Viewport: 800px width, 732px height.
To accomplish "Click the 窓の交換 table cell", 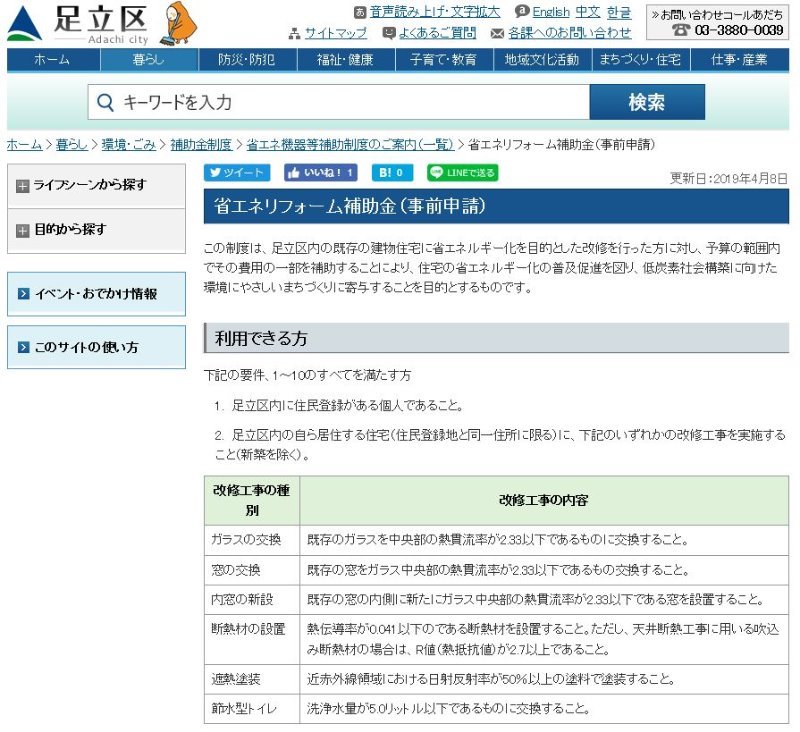I will click(252, 570).
